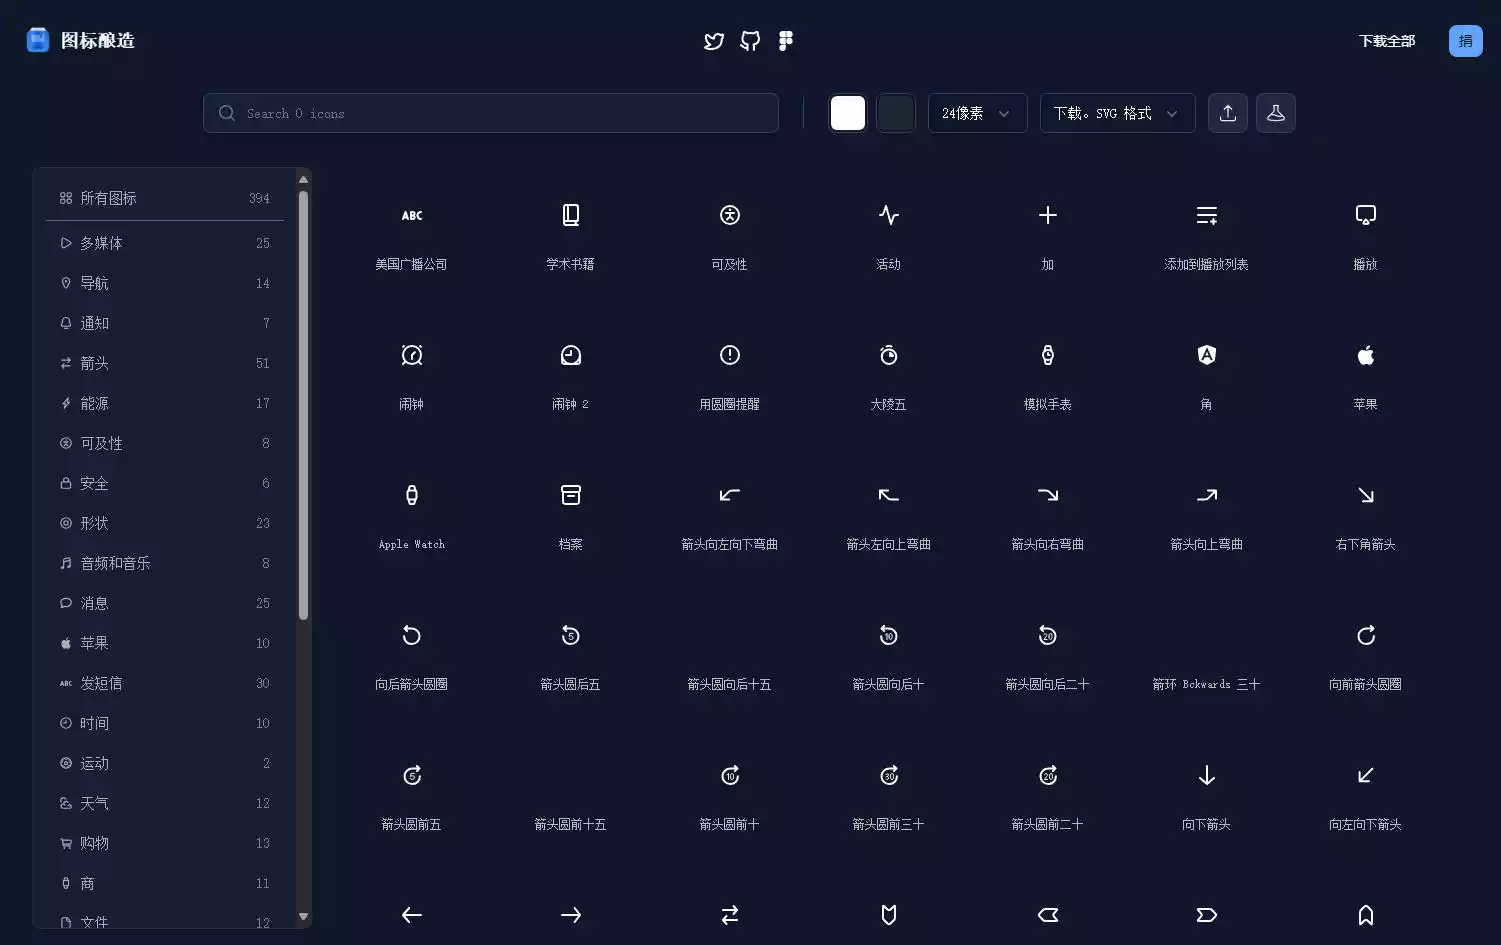The width and height of the screenshot is (1501, 945).
Task: Filter by 音频和音乐 category
Action: click(x=165, y=563)
